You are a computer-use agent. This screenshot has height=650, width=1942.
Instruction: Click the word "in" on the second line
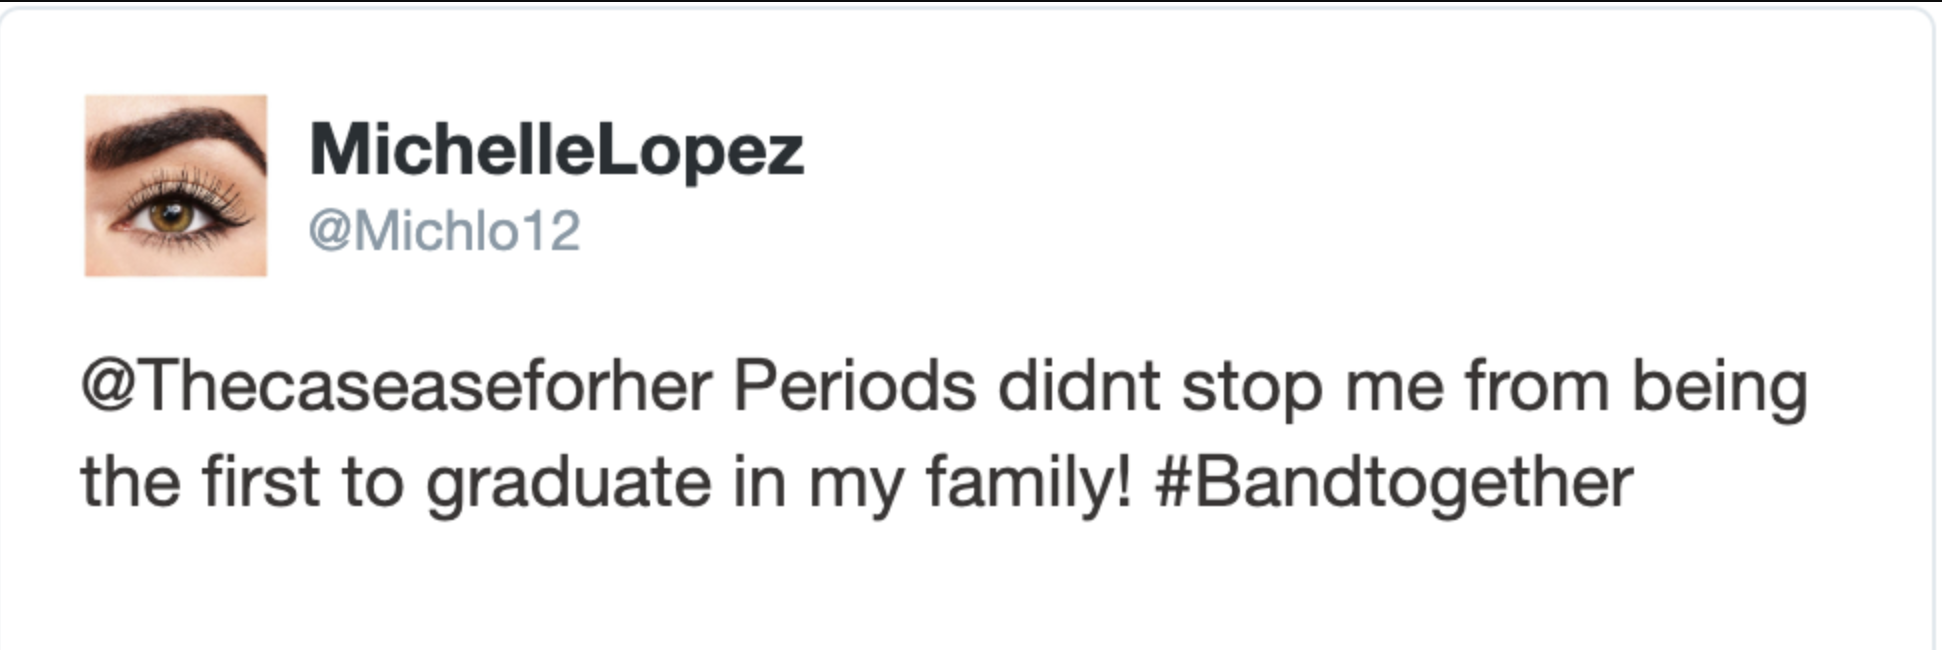point(759,483)
